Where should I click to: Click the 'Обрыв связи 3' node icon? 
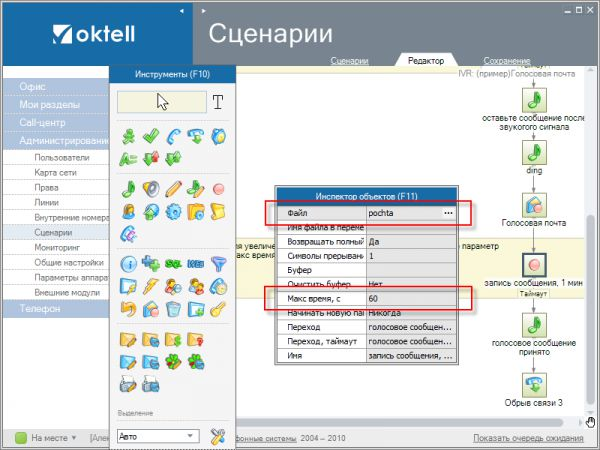pyautogui.click(x=534, y=383)
